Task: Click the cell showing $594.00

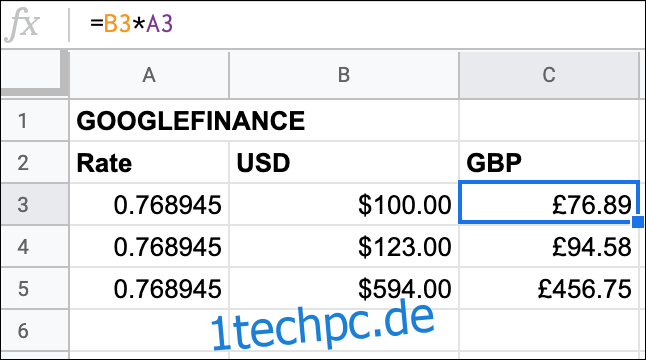Action: click(344, 288)
